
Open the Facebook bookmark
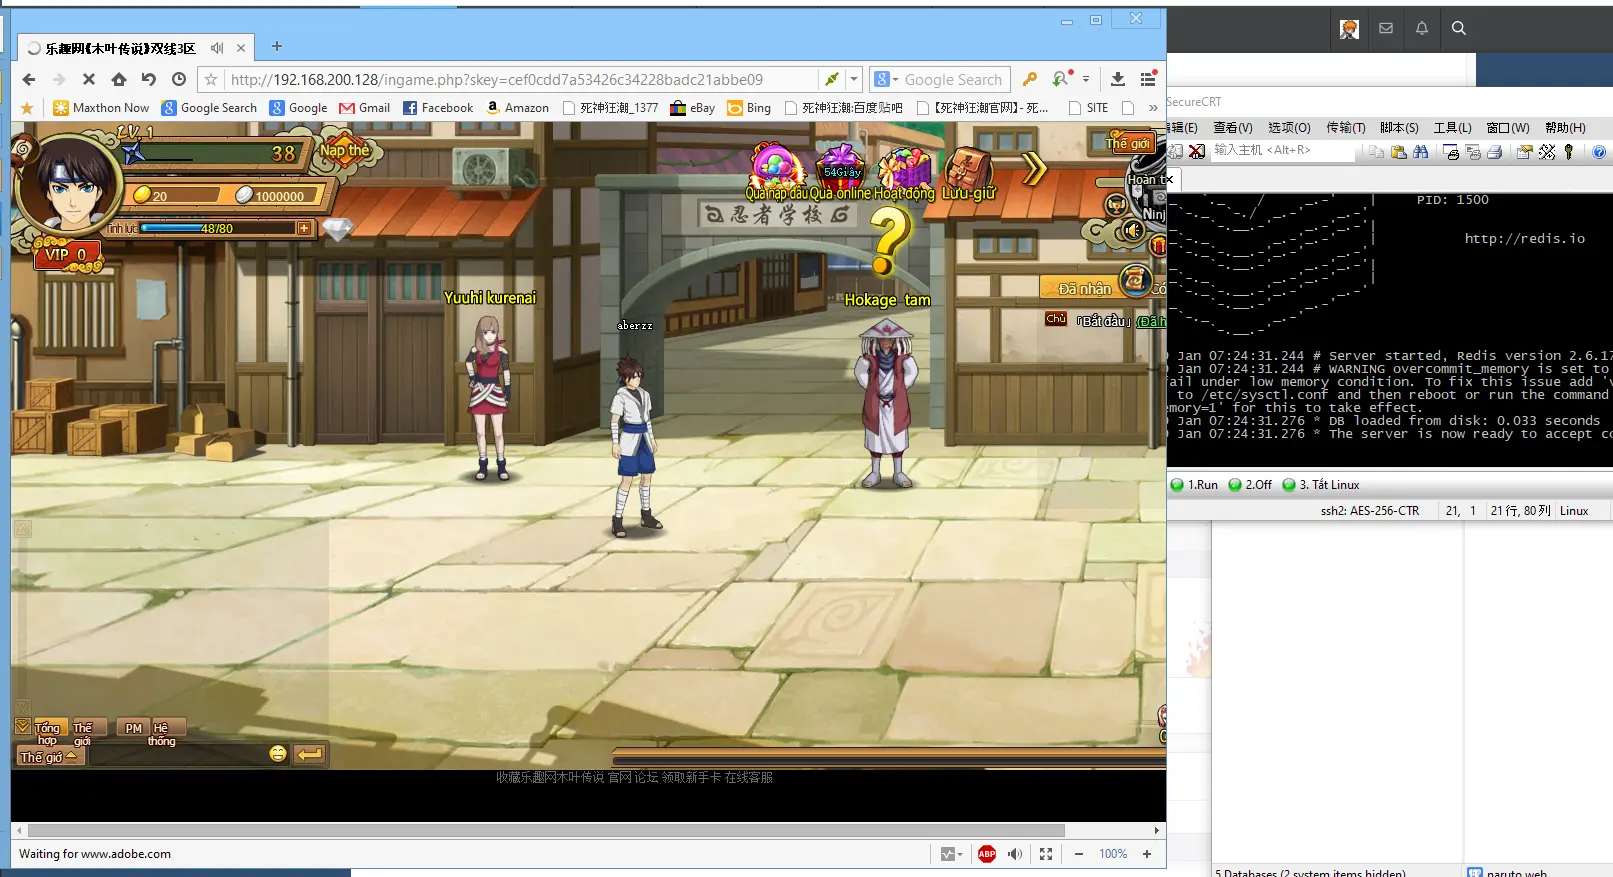[x=438, y=108]
